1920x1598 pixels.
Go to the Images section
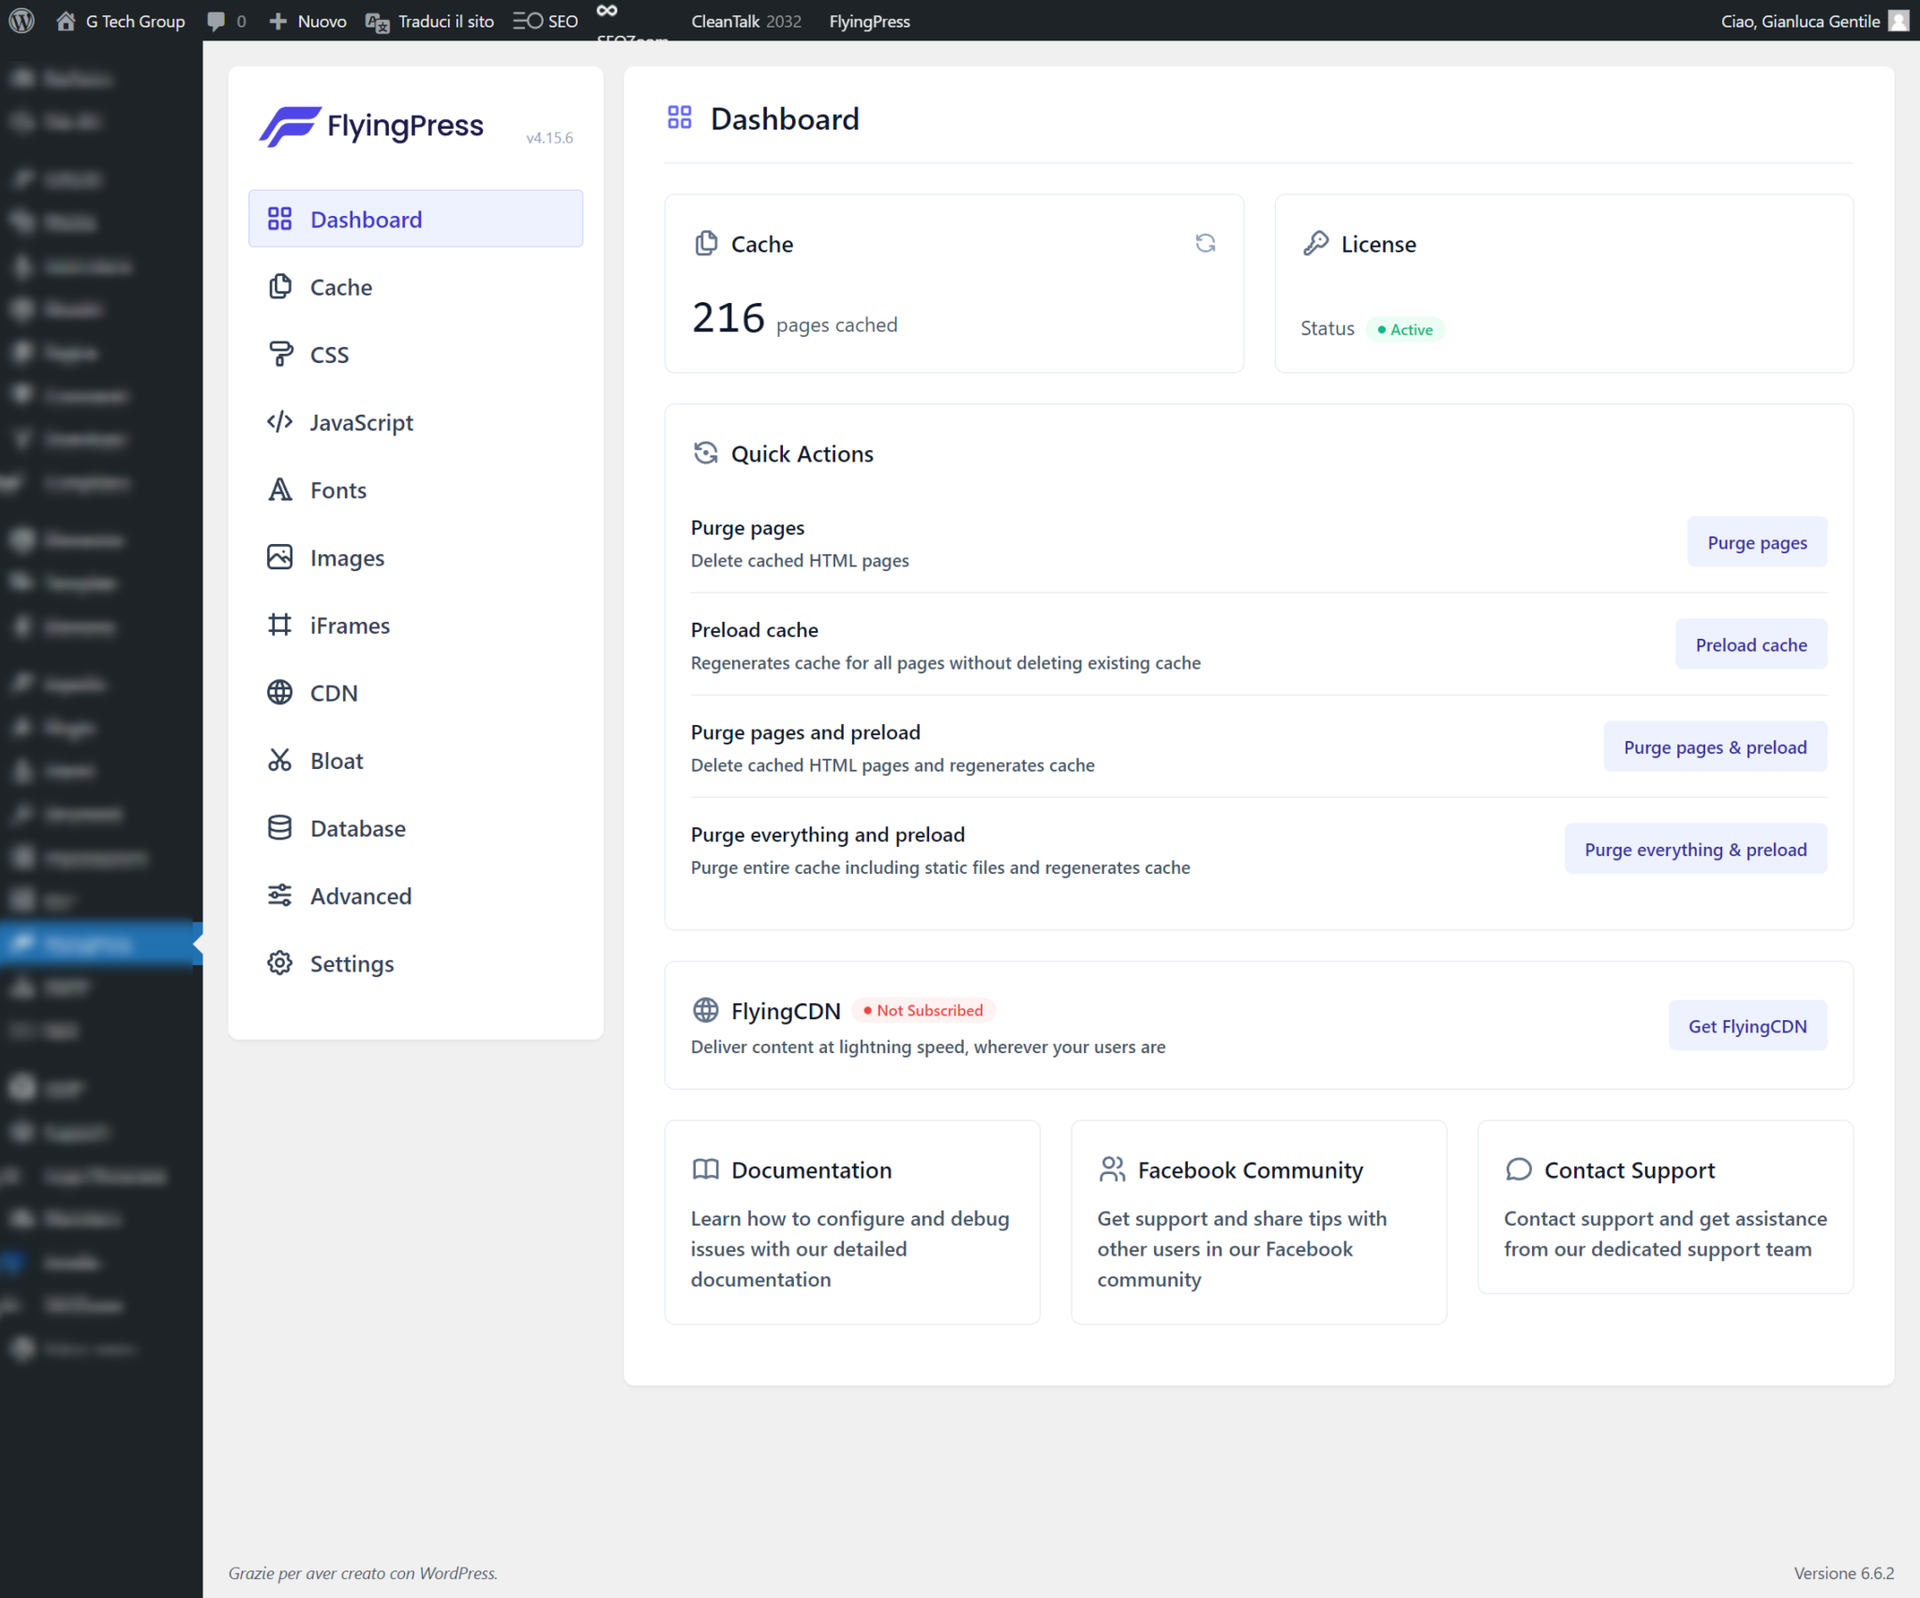click(347, 558)
